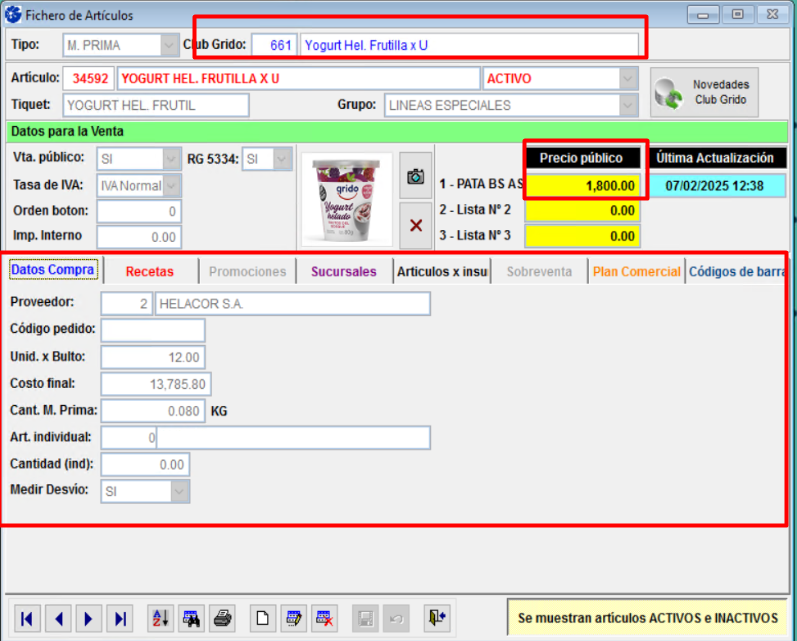Open the Tipo M. PRIMA dropdown
797x641 pixels.
169,45
